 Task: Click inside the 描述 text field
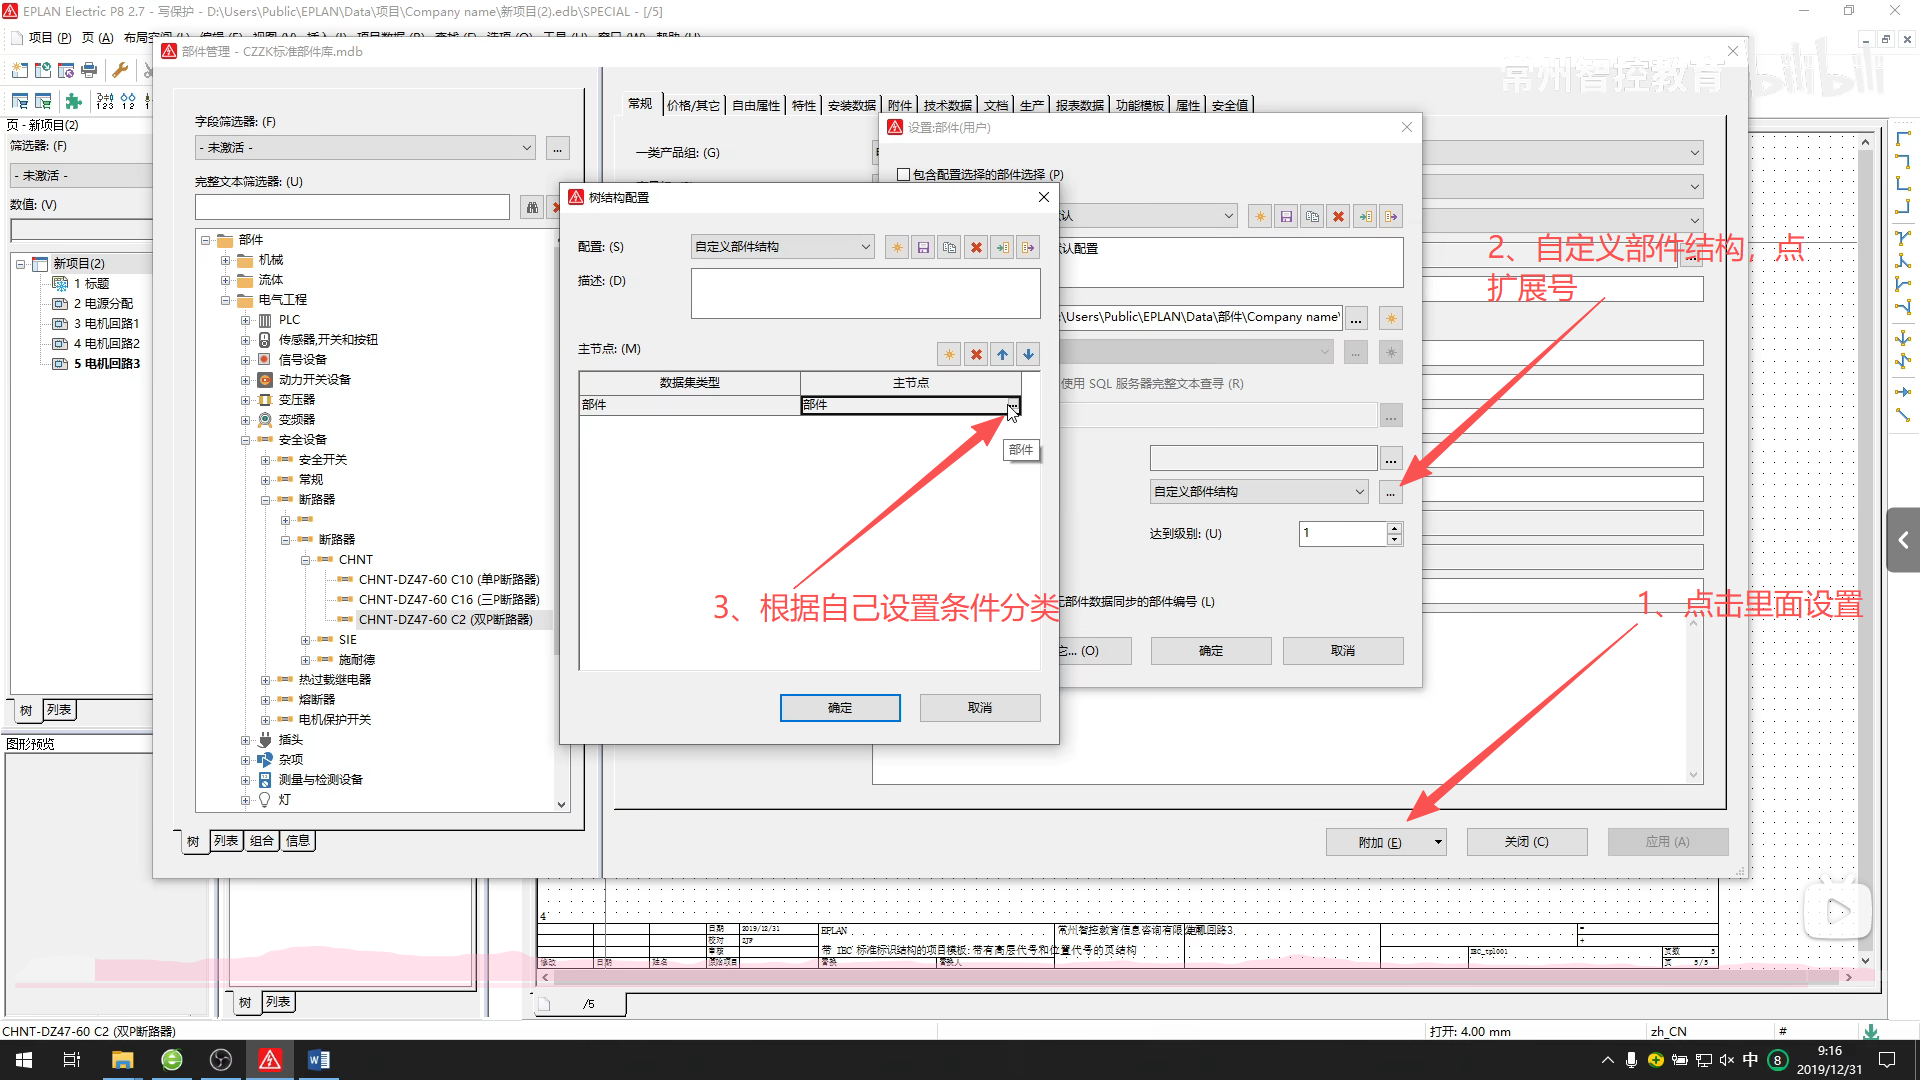(865, 294)
